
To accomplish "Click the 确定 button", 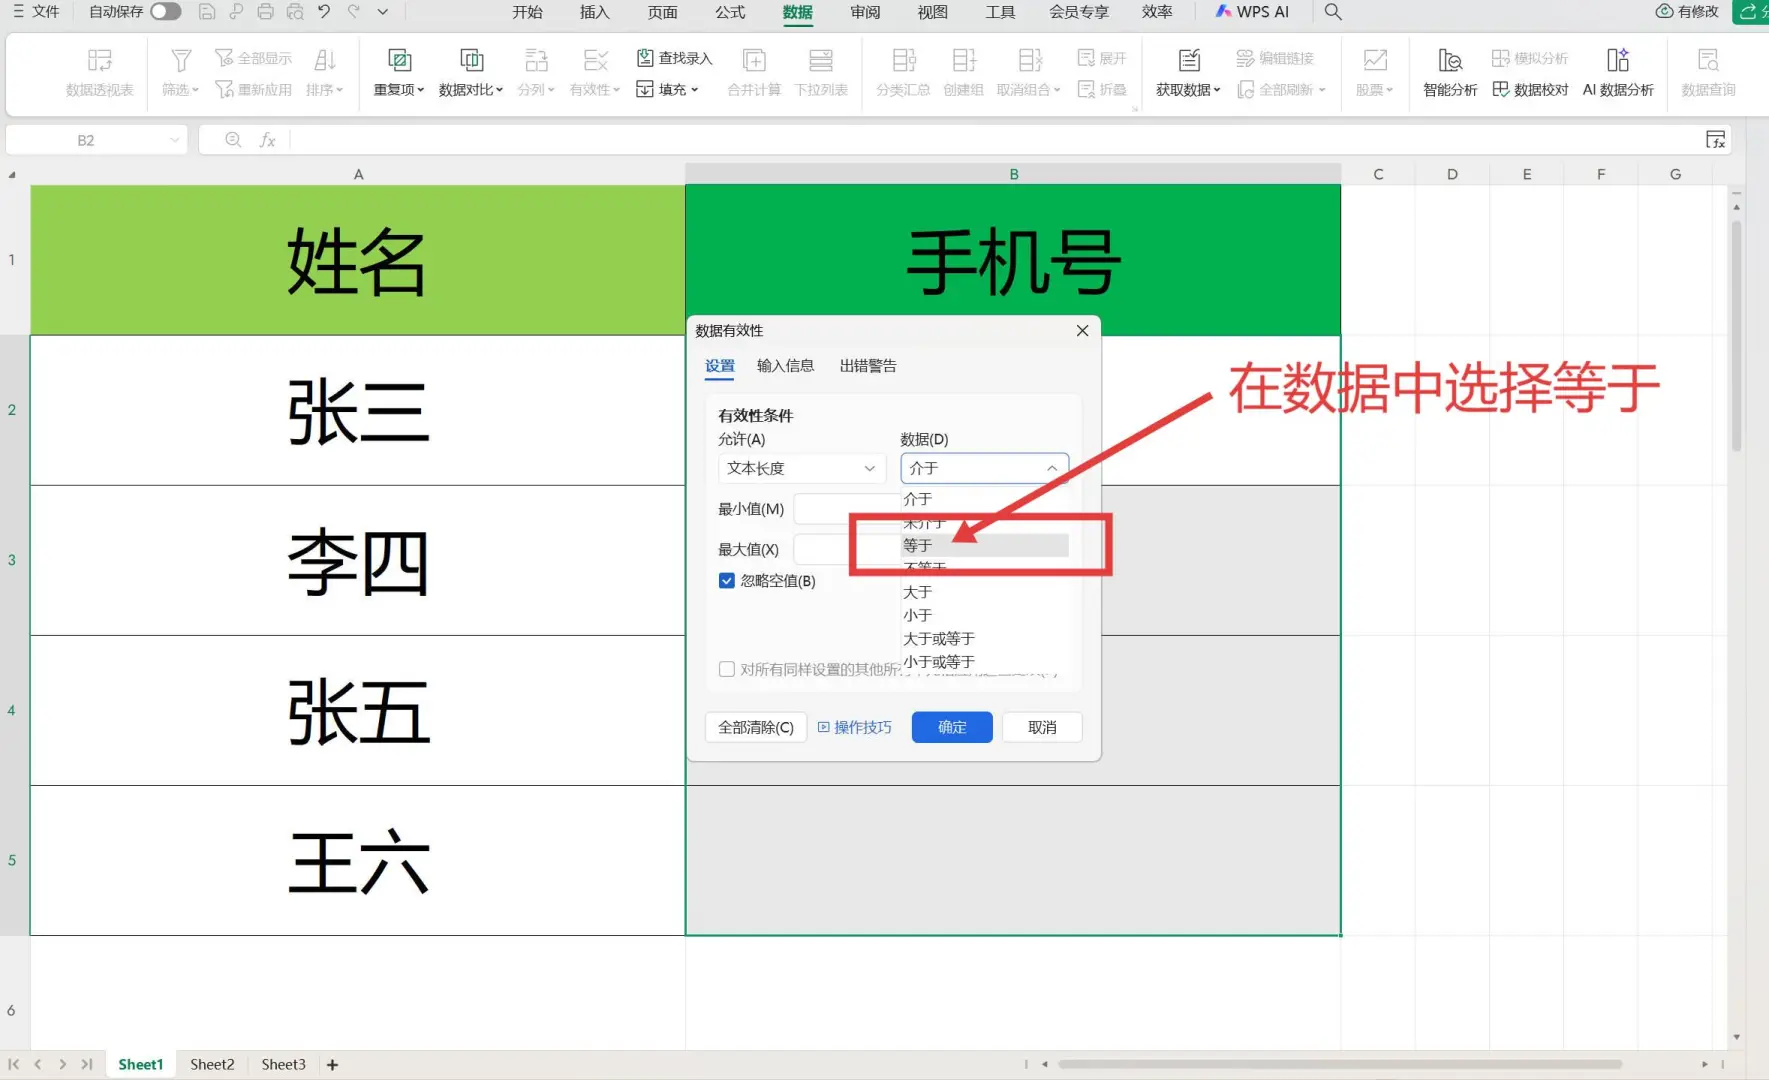I will tap(952, 727).
